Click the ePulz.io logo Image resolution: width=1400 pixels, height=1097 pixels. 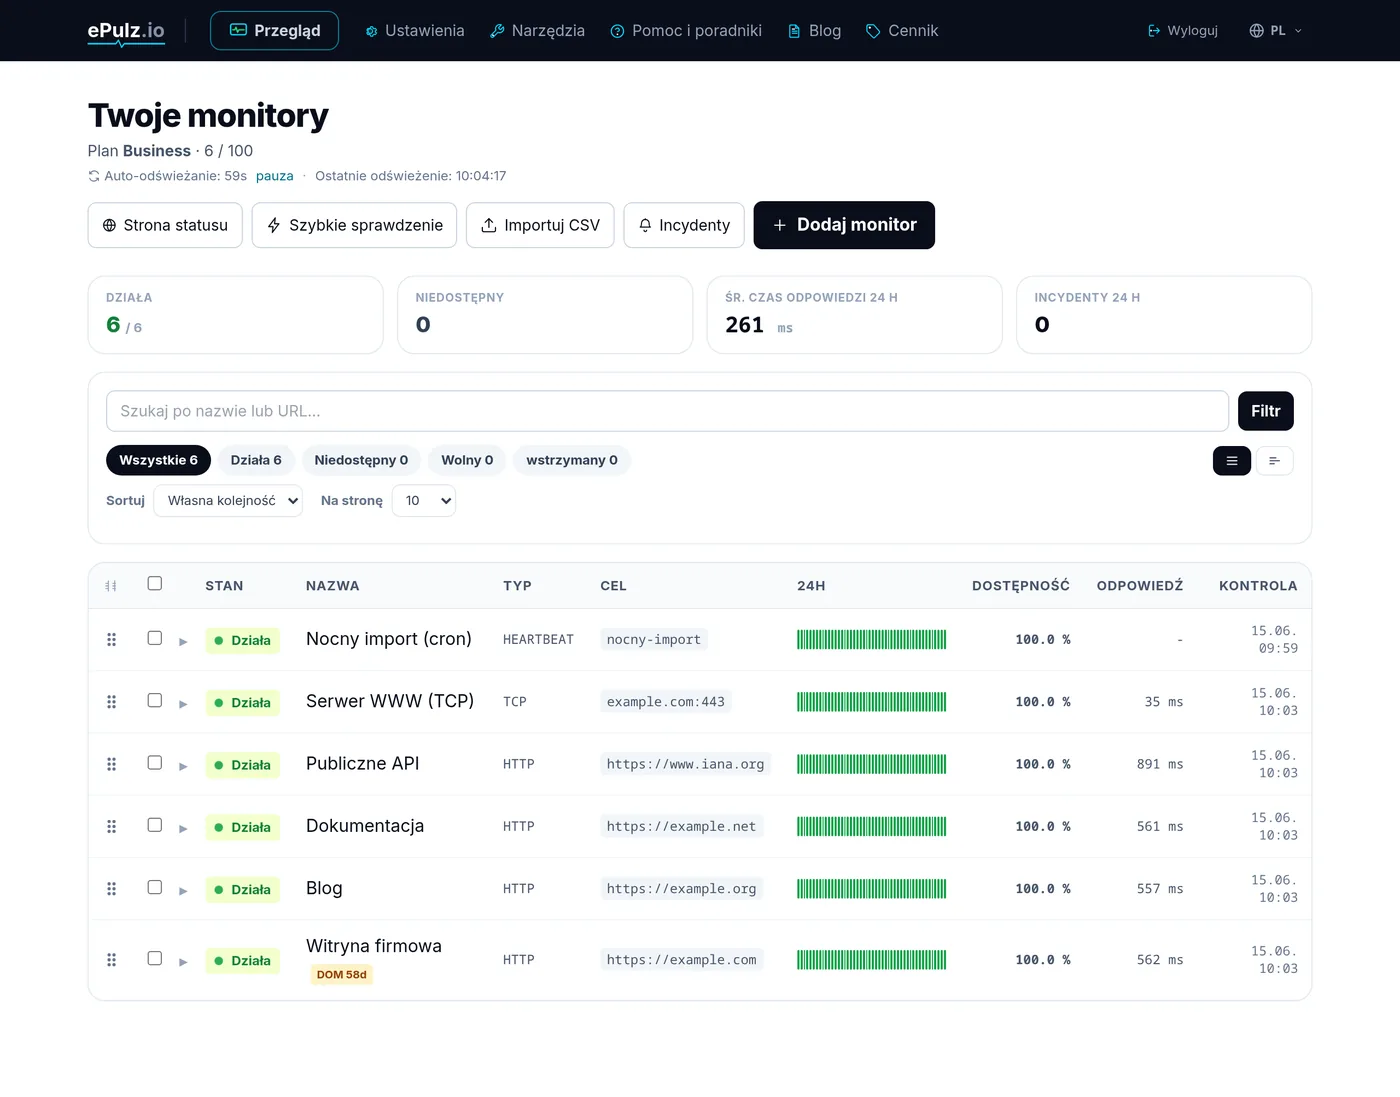(x=126, y=31)
